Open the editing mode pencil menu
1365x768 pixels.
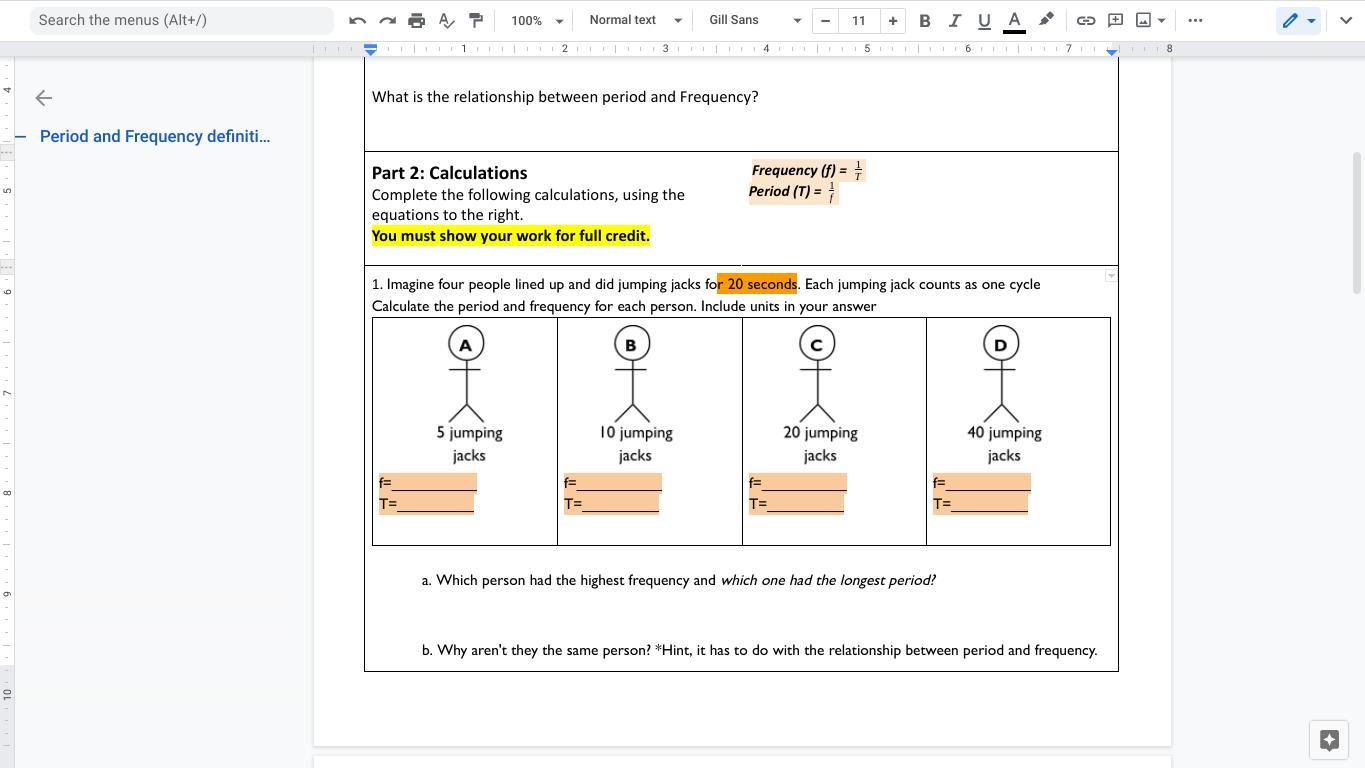click(1299, 20)
